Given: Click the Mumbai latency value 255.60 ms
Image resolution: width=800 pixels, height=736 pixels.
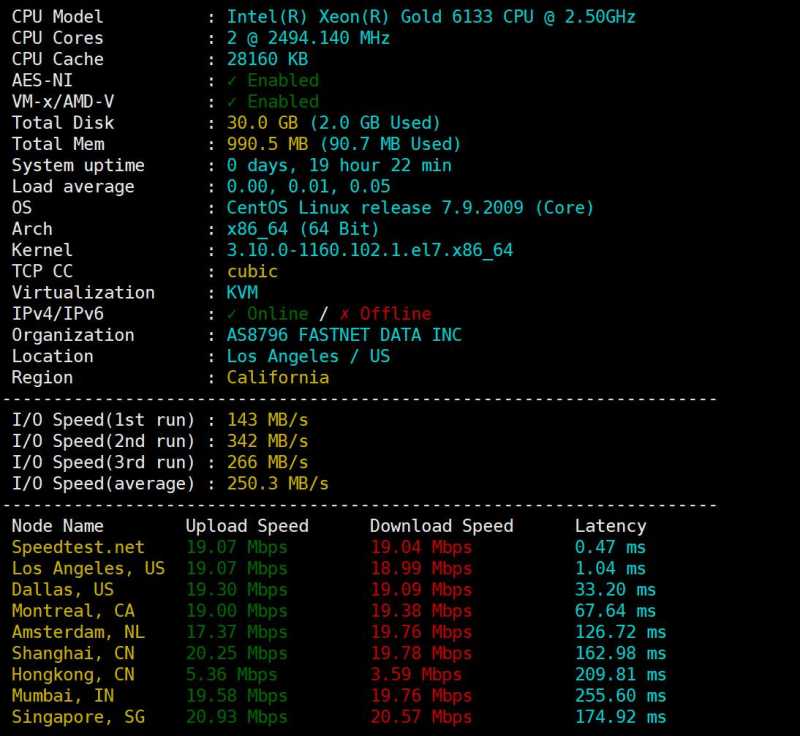Looking at the screenshot, I should (620, 696).
